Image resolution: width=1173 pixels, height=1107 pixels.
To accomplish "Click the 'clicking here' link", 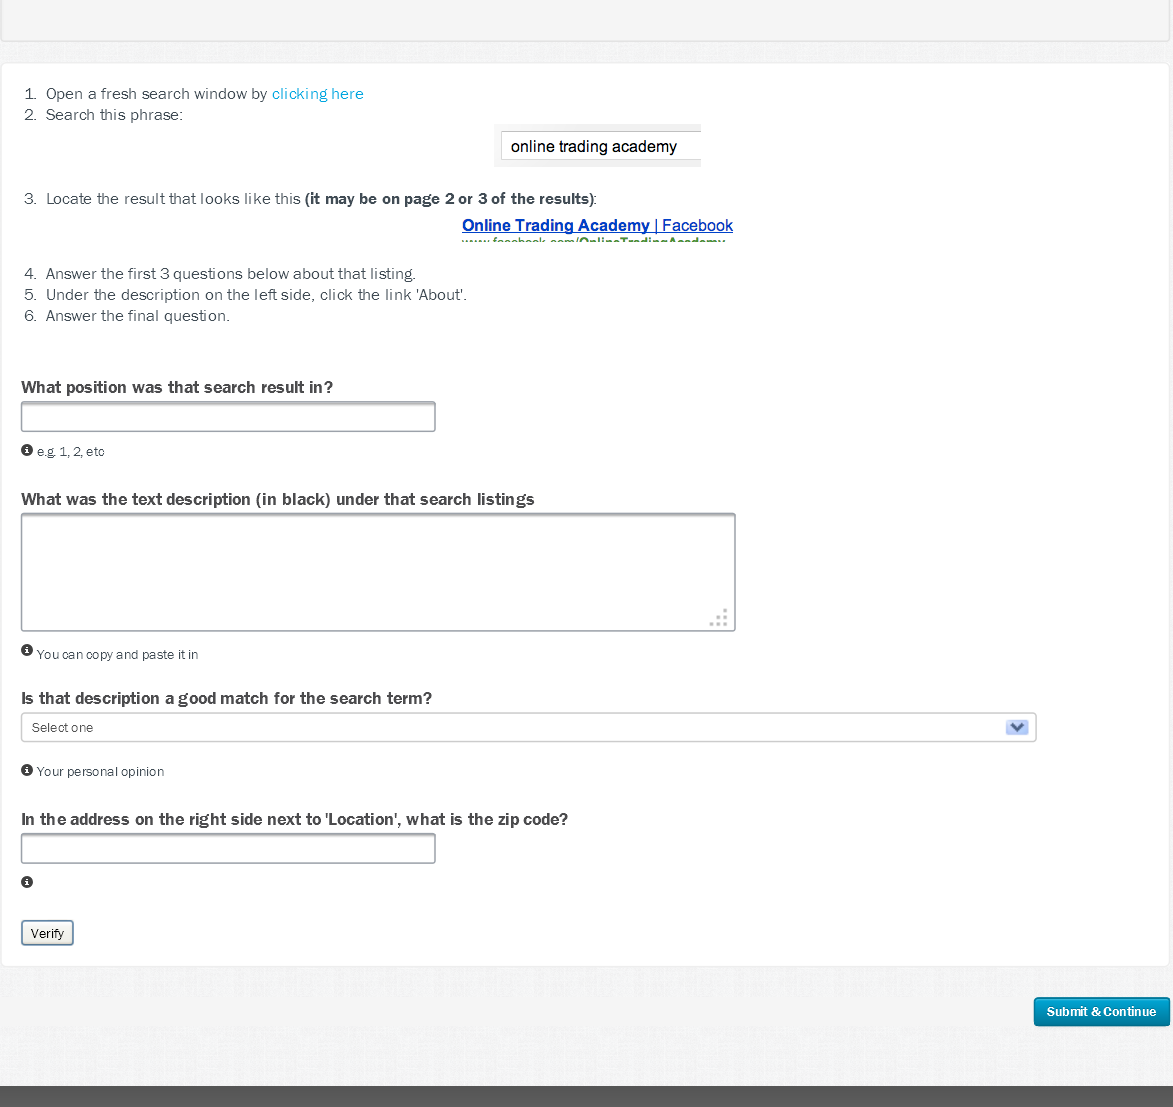I will (x=317, y=94).
